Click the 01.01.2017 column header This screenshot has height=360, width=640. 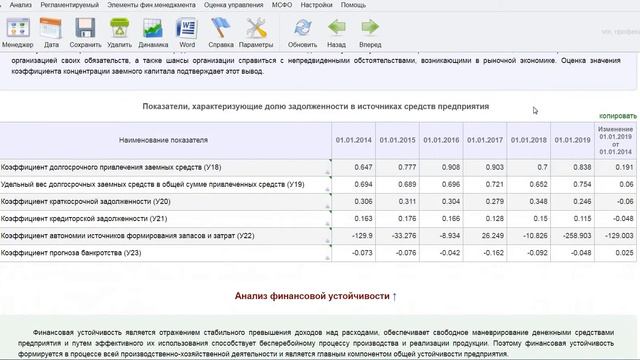[485, 140]
